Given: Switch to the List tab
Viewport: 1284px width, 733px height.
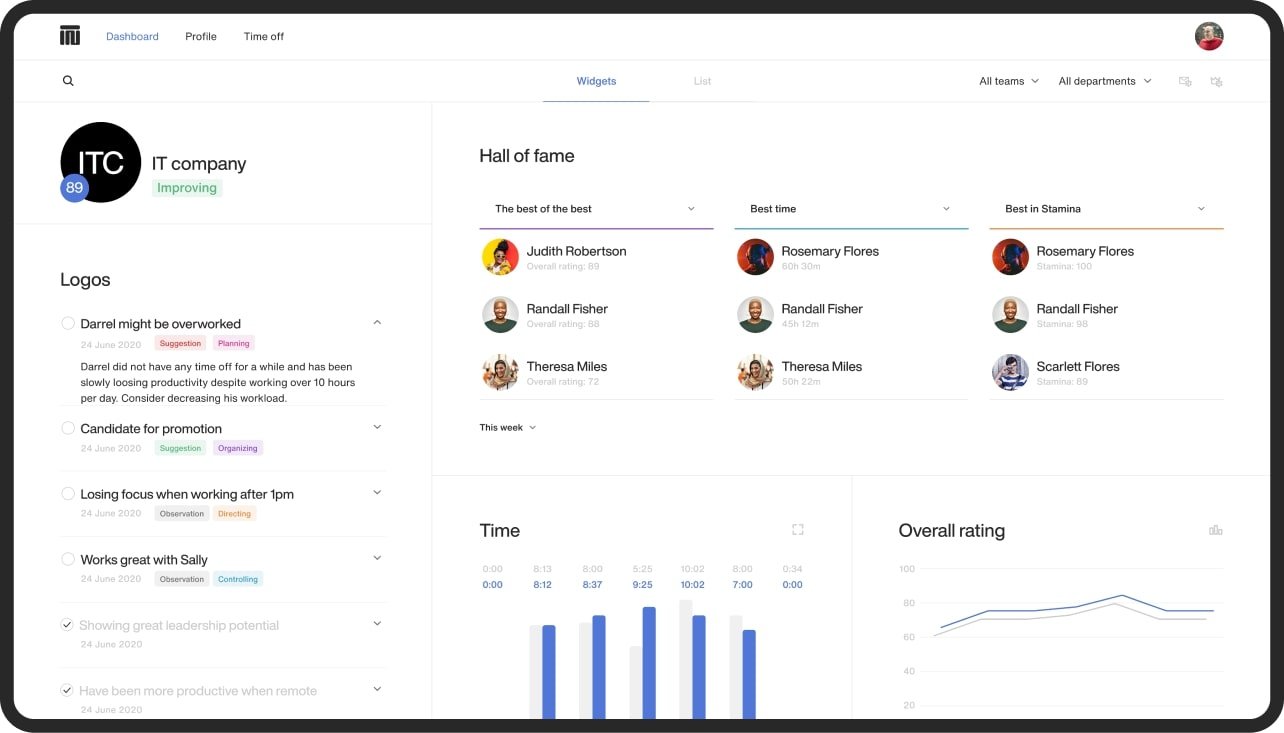Looking at the screenshot, I should pyautogui.click(x=702, y=81).
